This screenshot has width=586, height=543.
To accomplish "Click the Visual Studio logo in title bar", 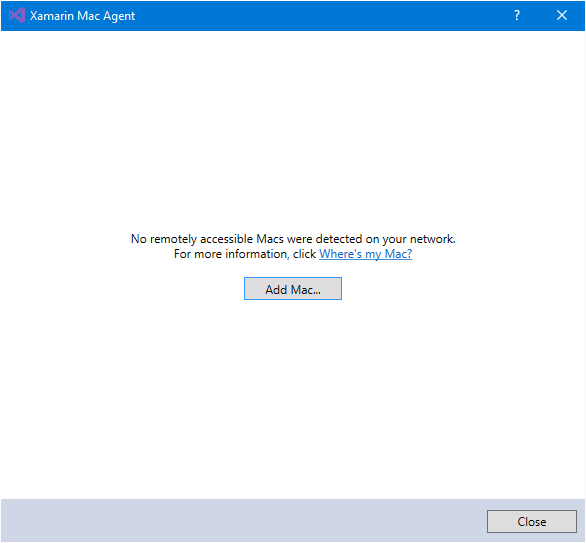I will click(x=17, y=15).
